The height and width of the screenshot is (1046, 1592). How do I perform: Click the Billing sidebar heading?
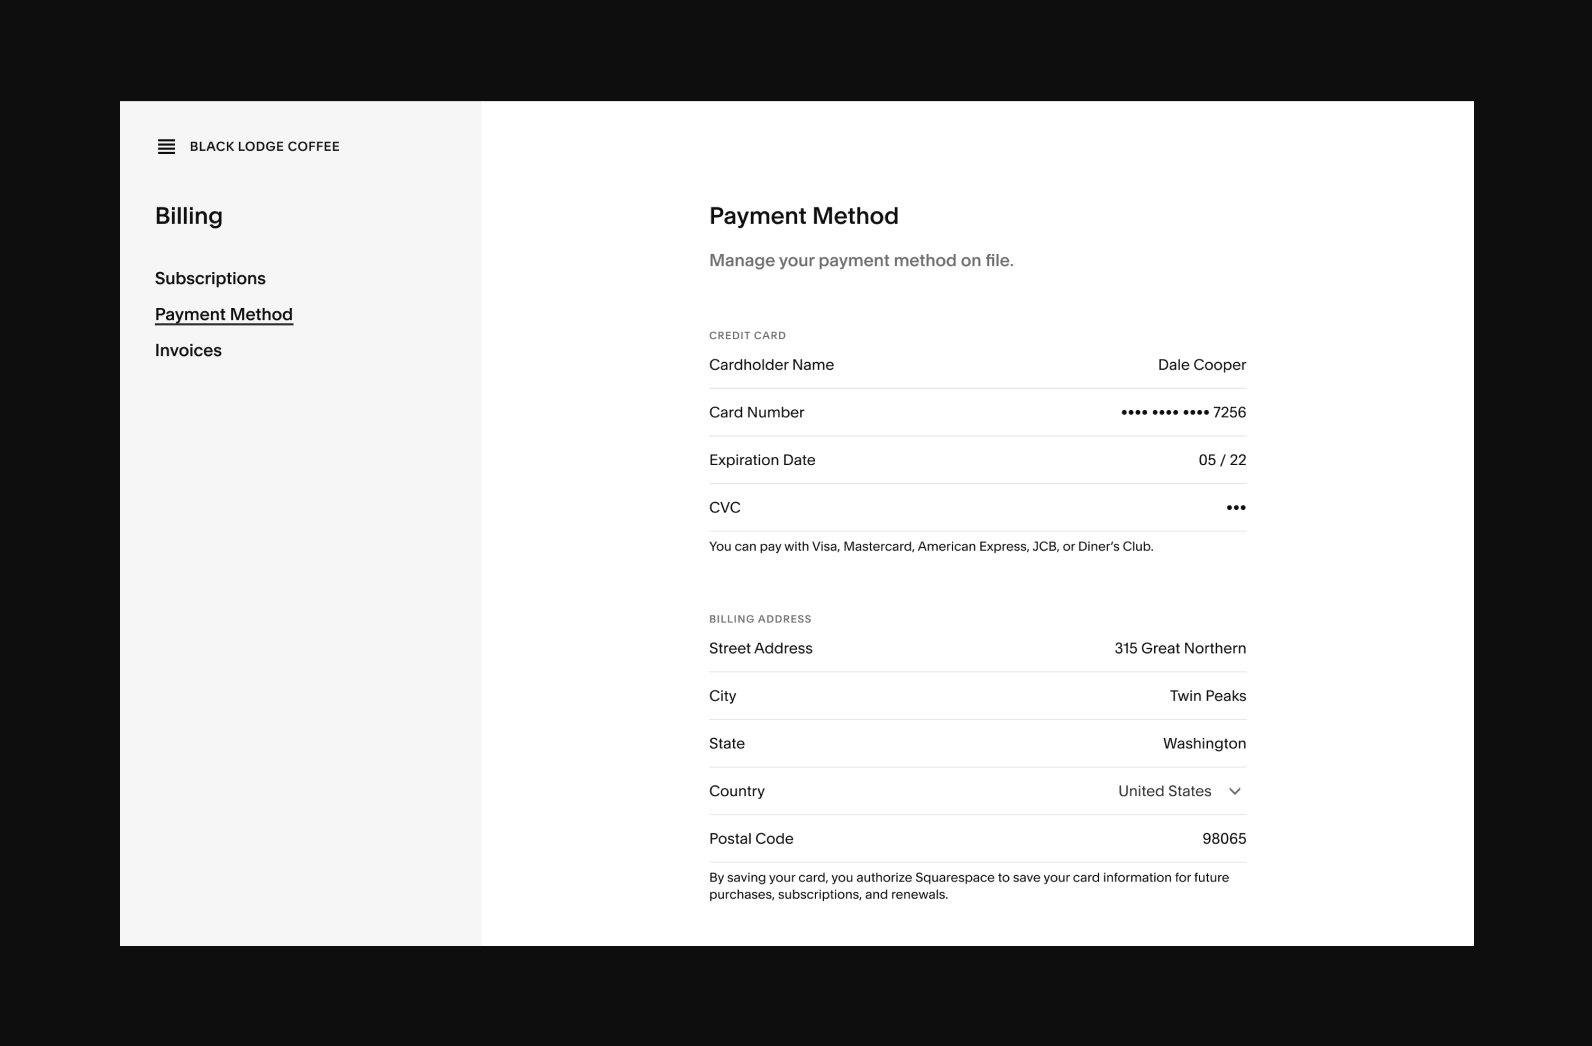(x=189, y=216)
